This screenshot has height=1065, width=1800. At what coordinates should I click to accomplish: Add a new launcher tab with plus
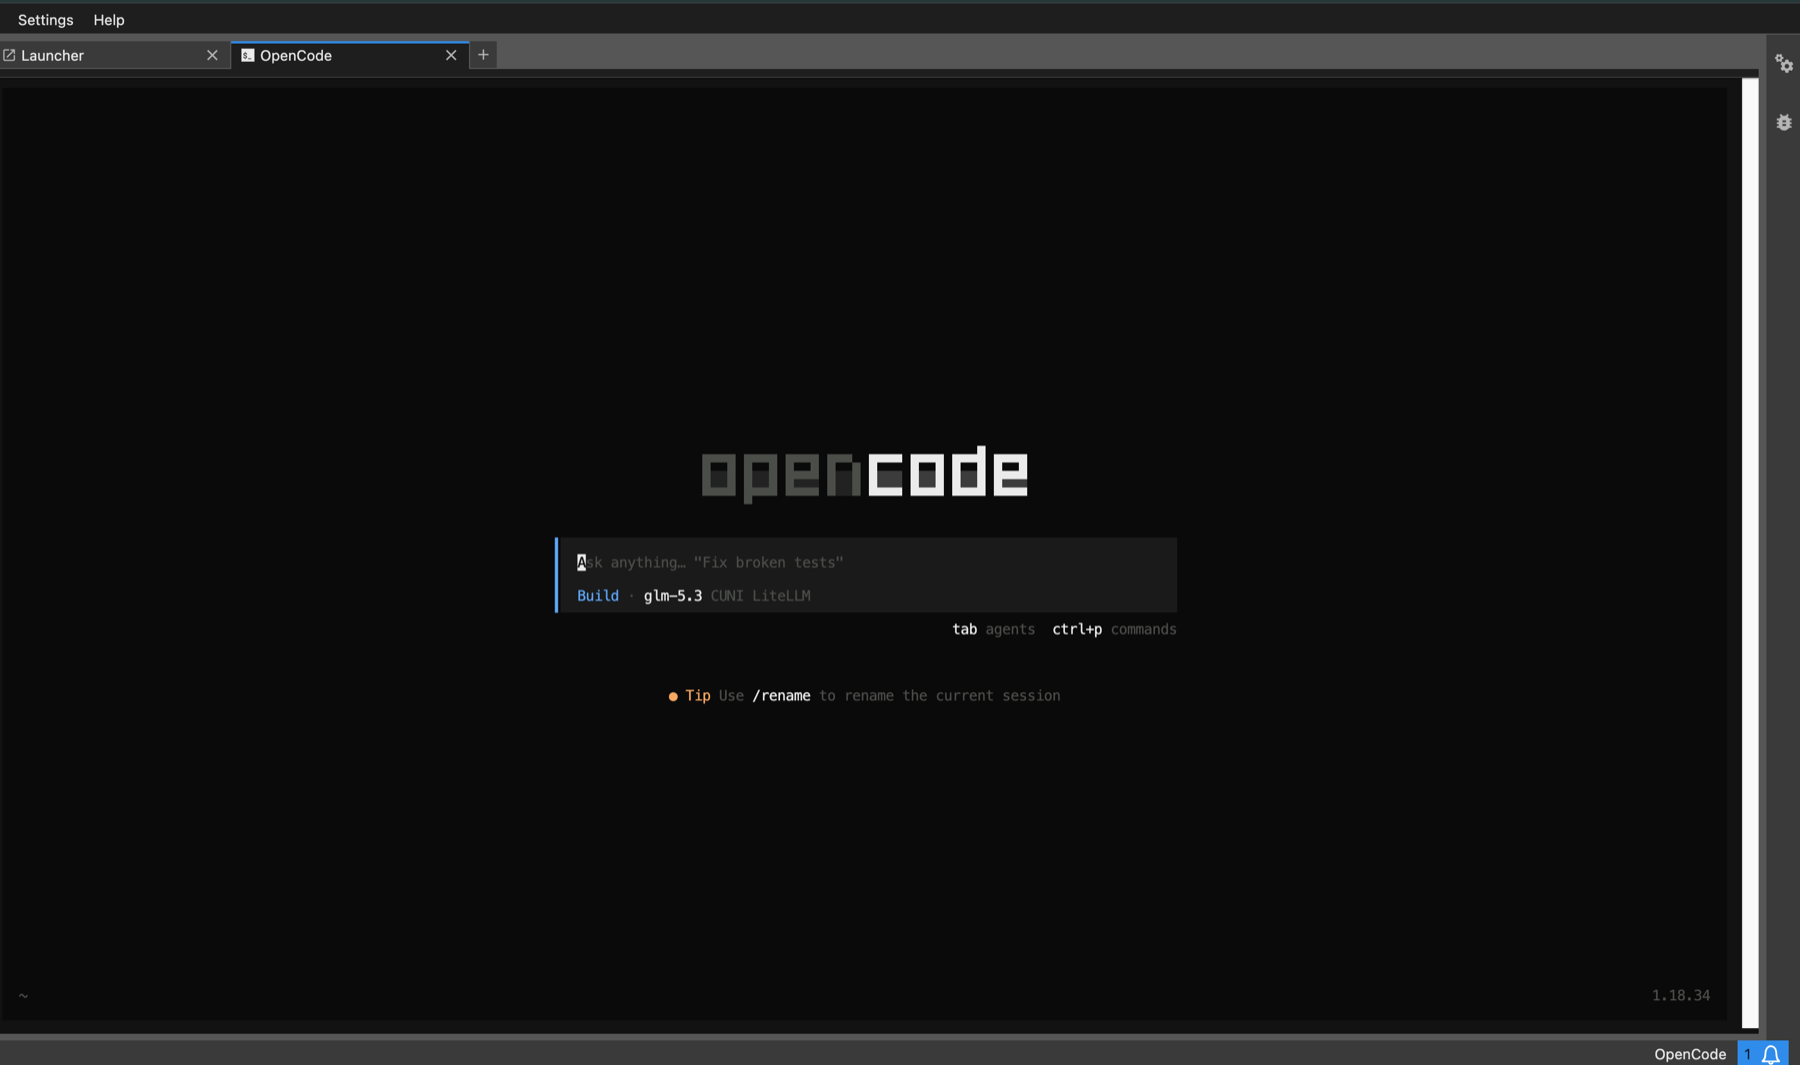pos(483,55)
